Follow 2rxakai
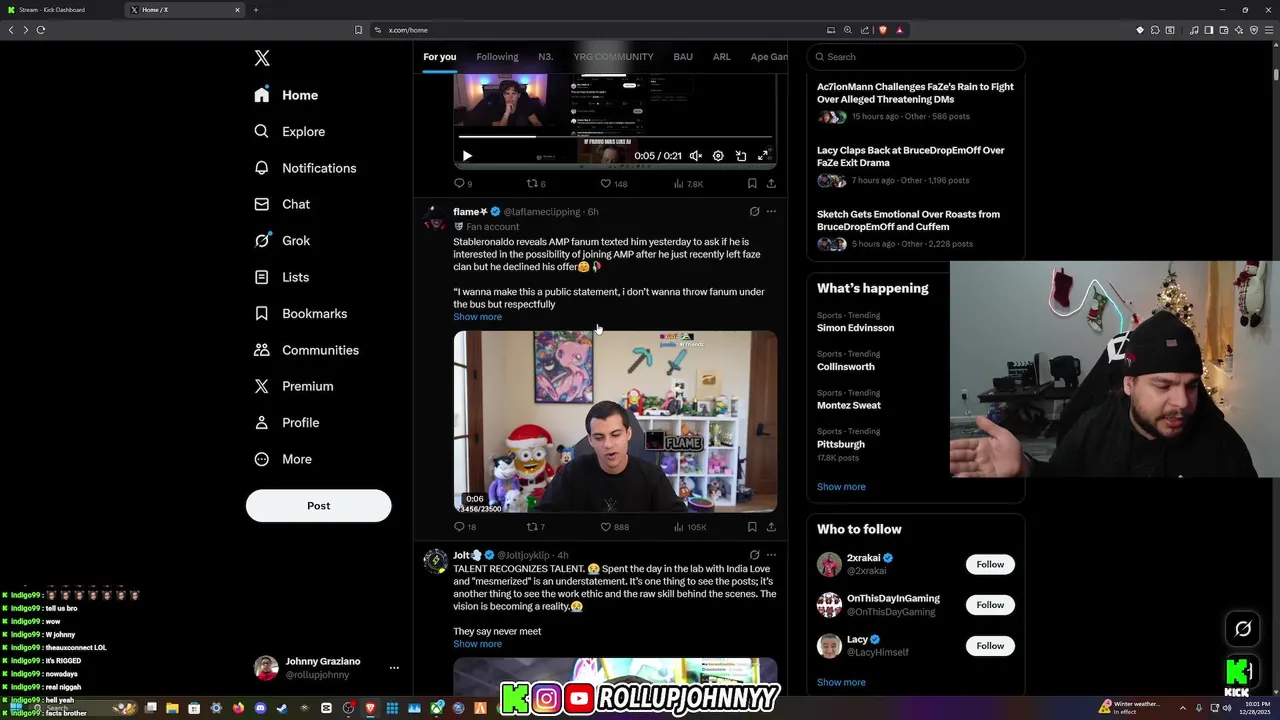Viewport: 1280px width, 720px height. [990, 565]
